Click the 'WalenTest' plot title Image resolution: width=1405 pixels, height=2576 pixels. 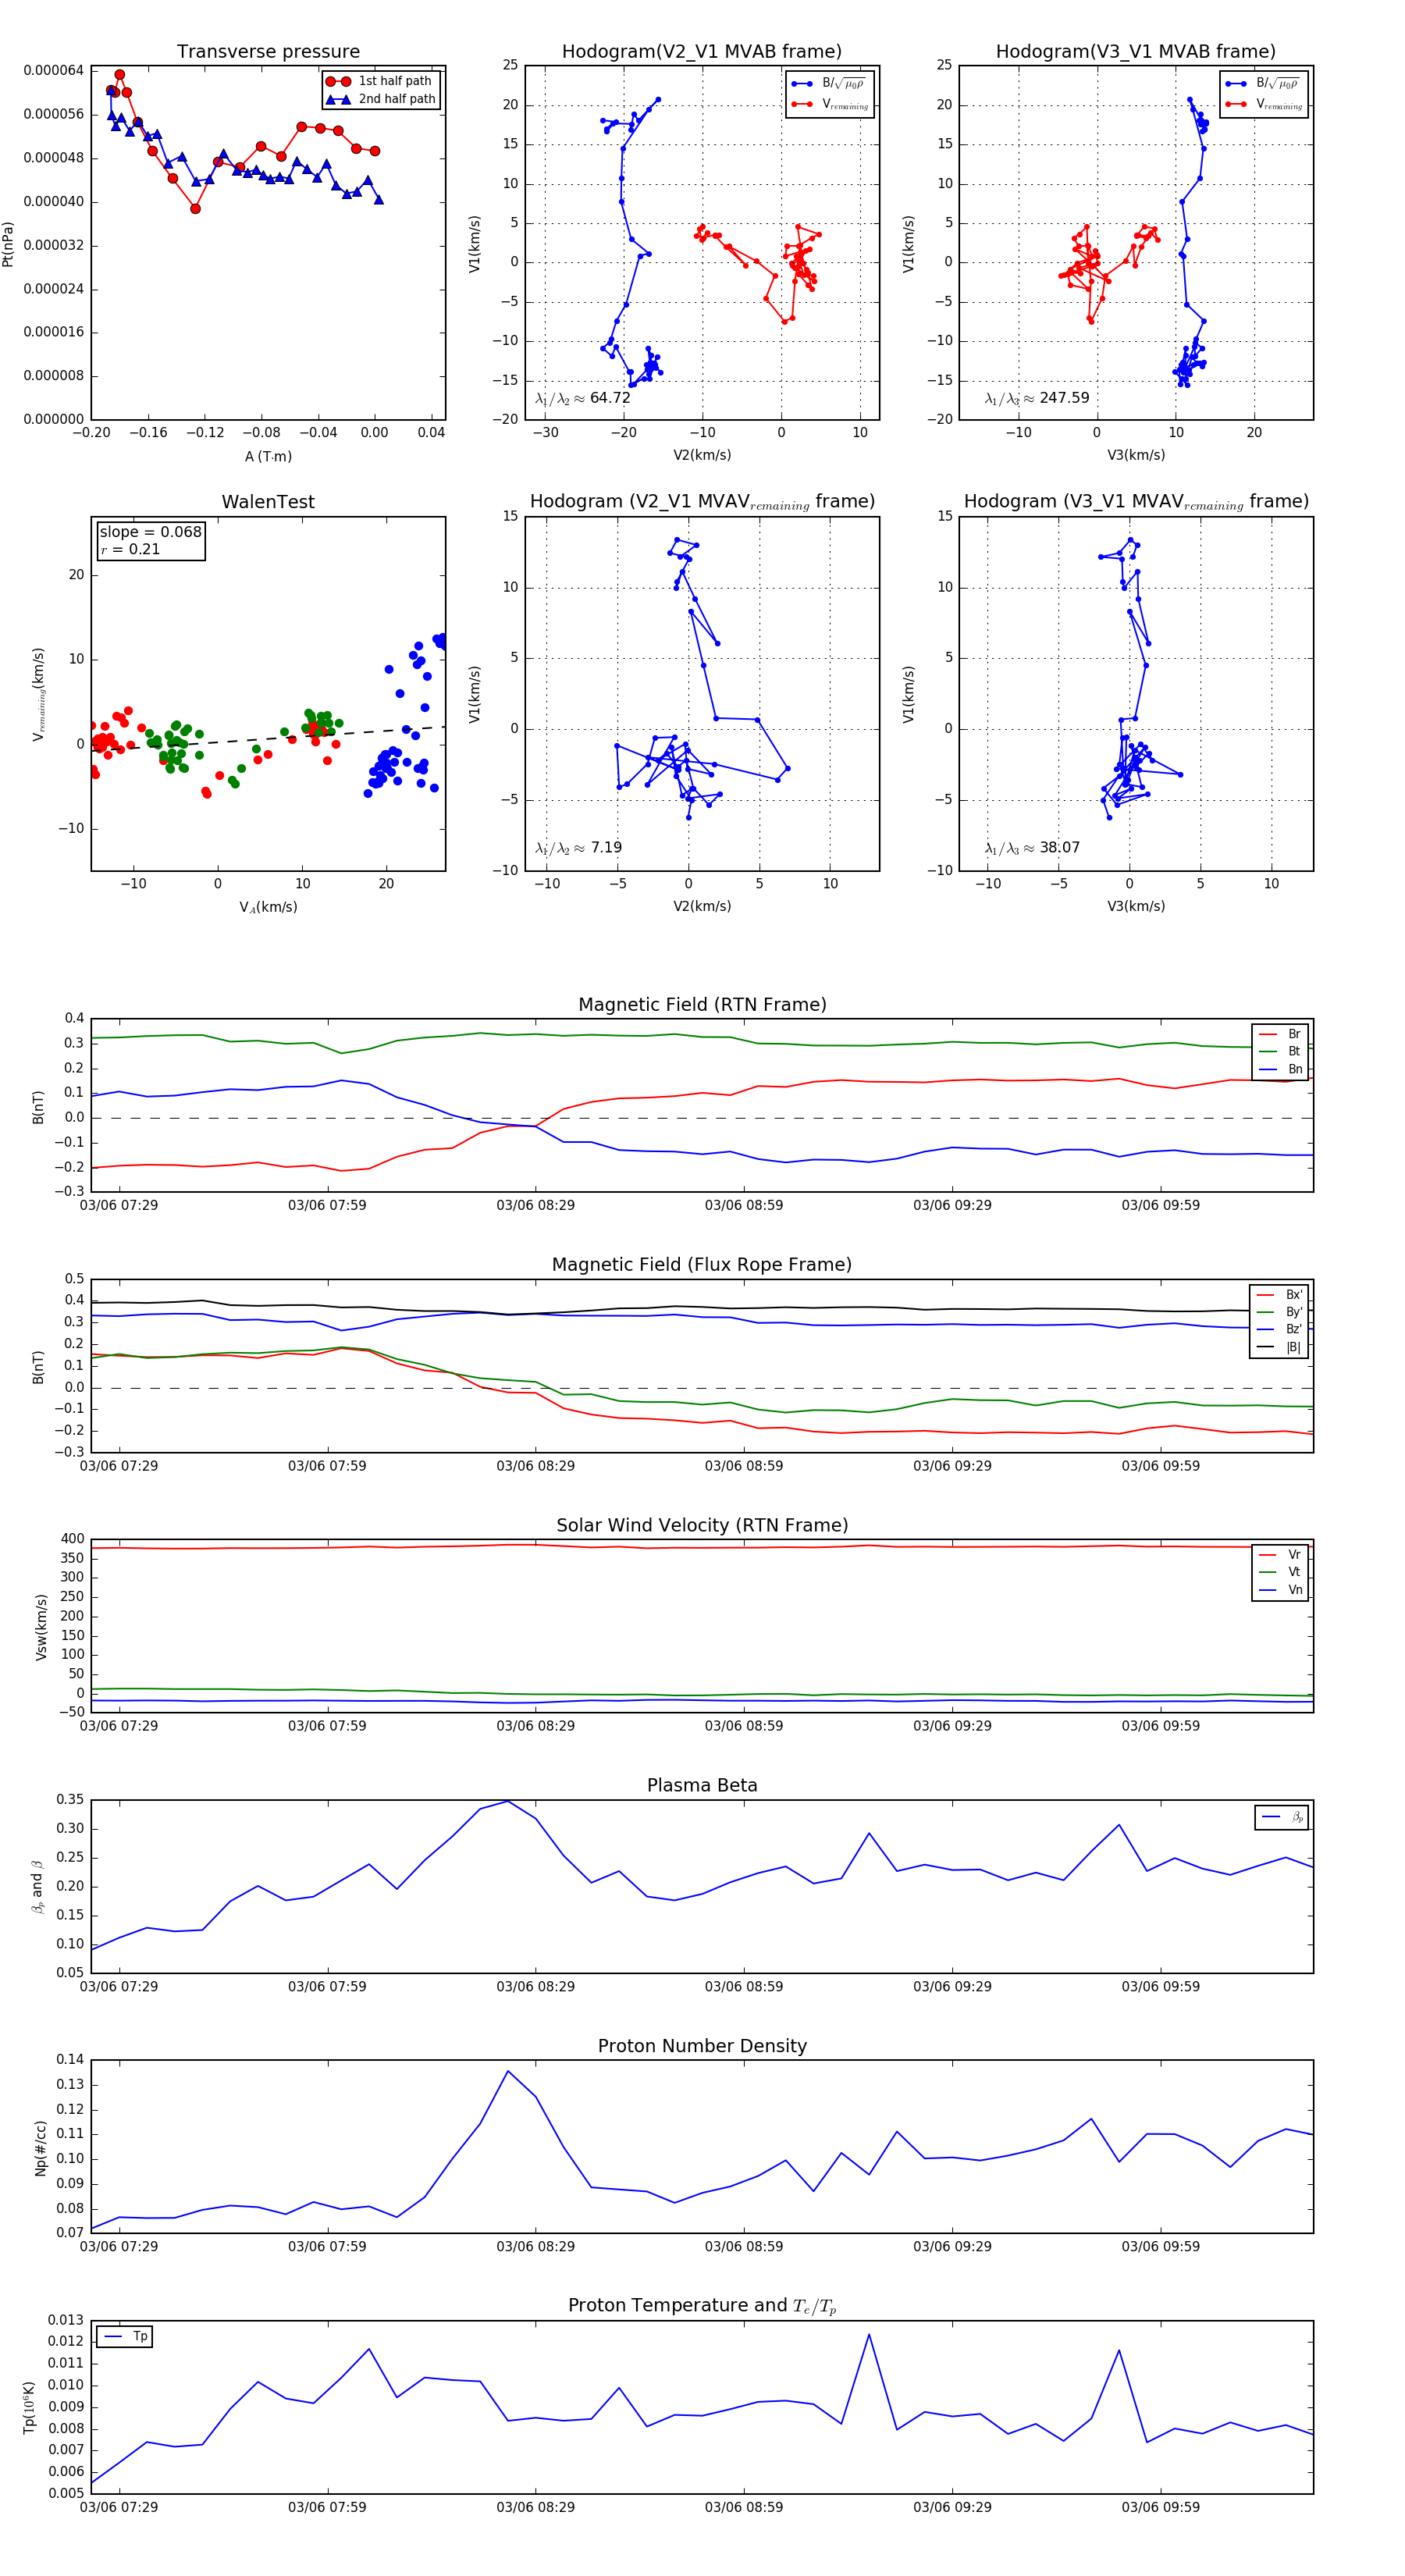(268, 502)
